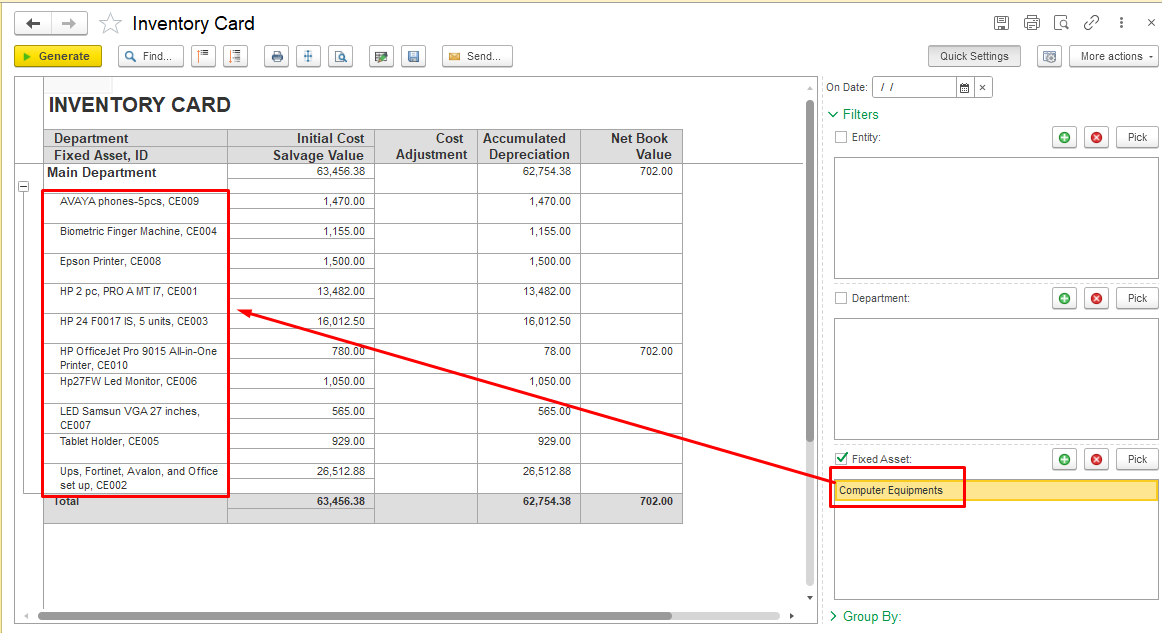The width and height of the screenshot is (1162, 633).
Task: Add report to favorites with star icon
Action: (110, 24)
